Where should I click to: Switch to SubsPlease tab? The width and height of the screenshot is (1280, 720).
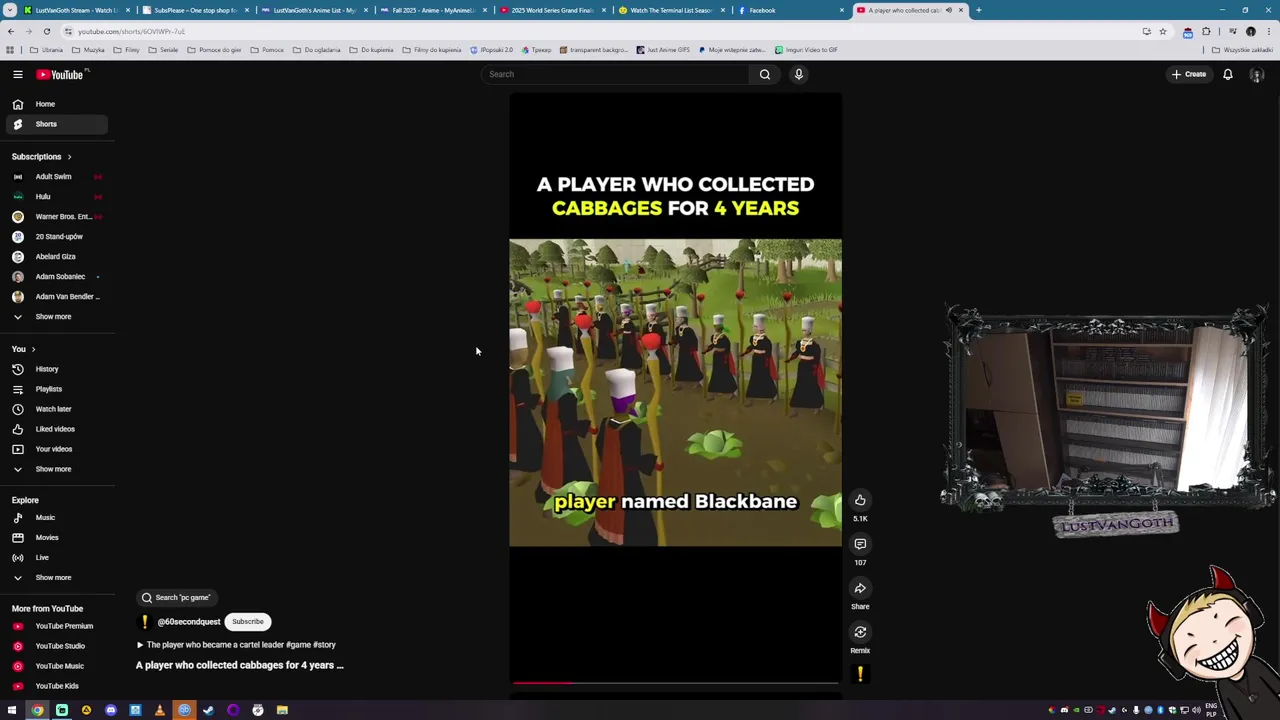195,10
